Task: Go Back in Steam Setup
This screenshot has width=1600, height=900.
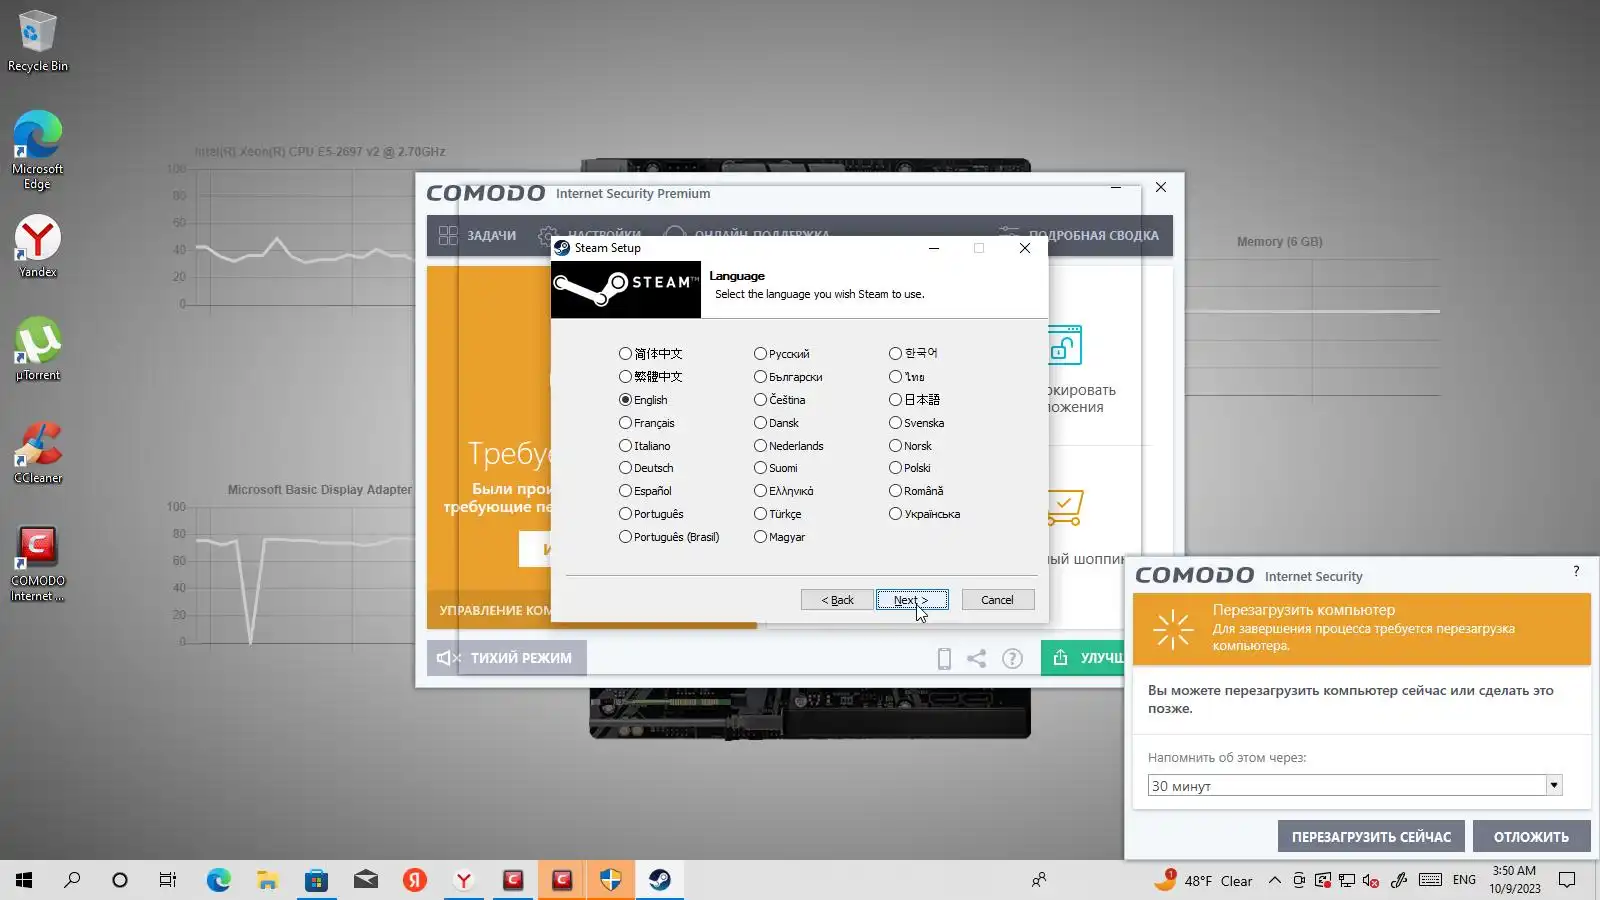Action: pos(837,600)
